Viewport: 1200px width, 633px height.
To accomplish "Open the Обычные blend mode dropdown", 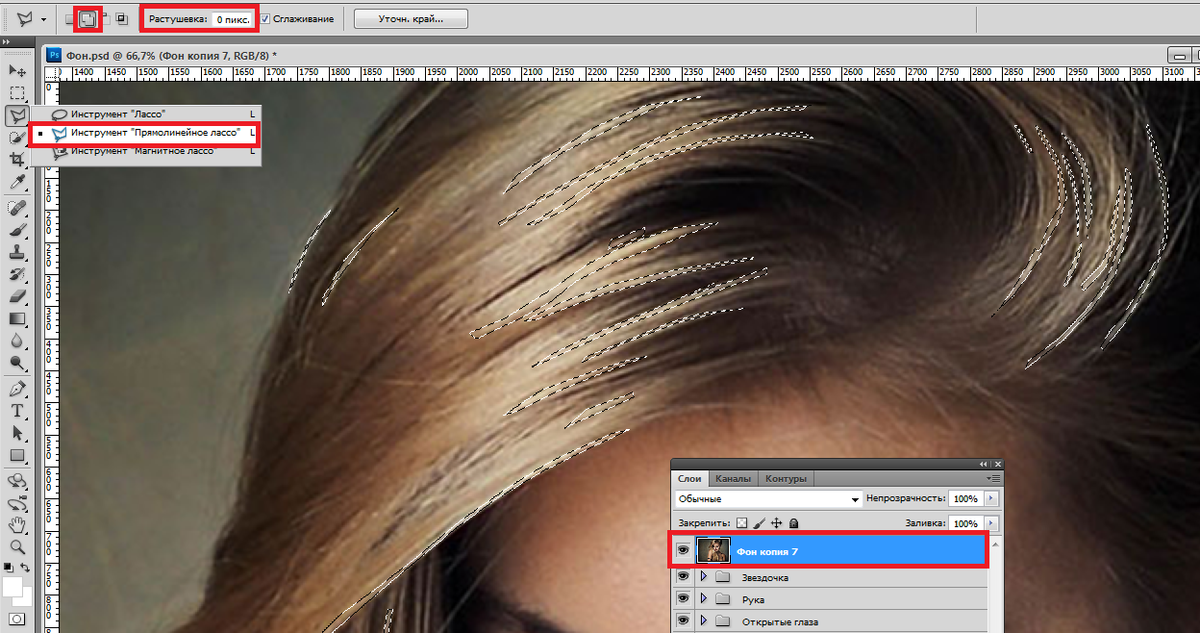I will [x=767, y=498].
